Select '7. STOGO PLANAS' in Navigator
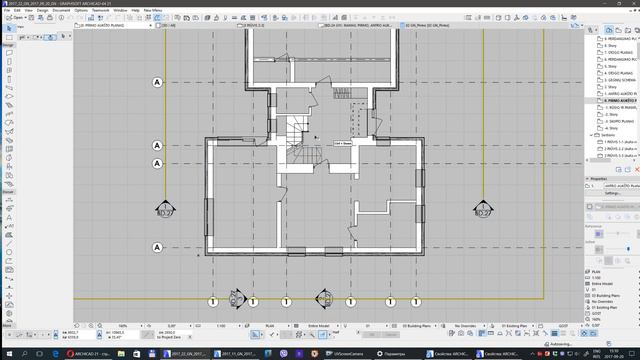Viewport: 640px width, 360px height. 616,52
